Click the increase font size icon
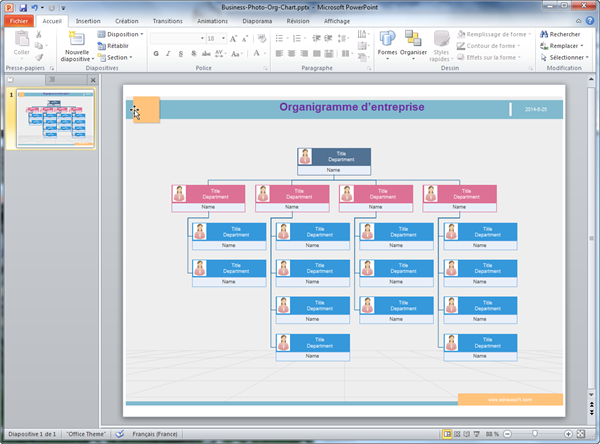Screen dimensions: 600x444 pos(235,38)
